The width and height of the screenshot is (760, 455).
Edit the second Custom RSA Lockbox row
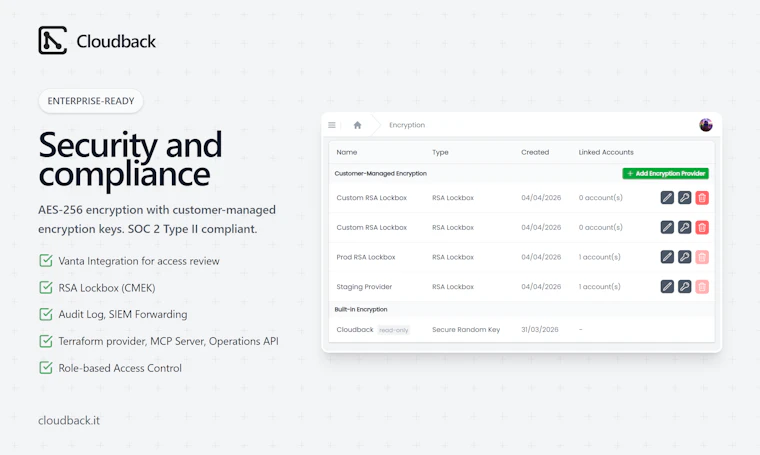pos(667,227)
